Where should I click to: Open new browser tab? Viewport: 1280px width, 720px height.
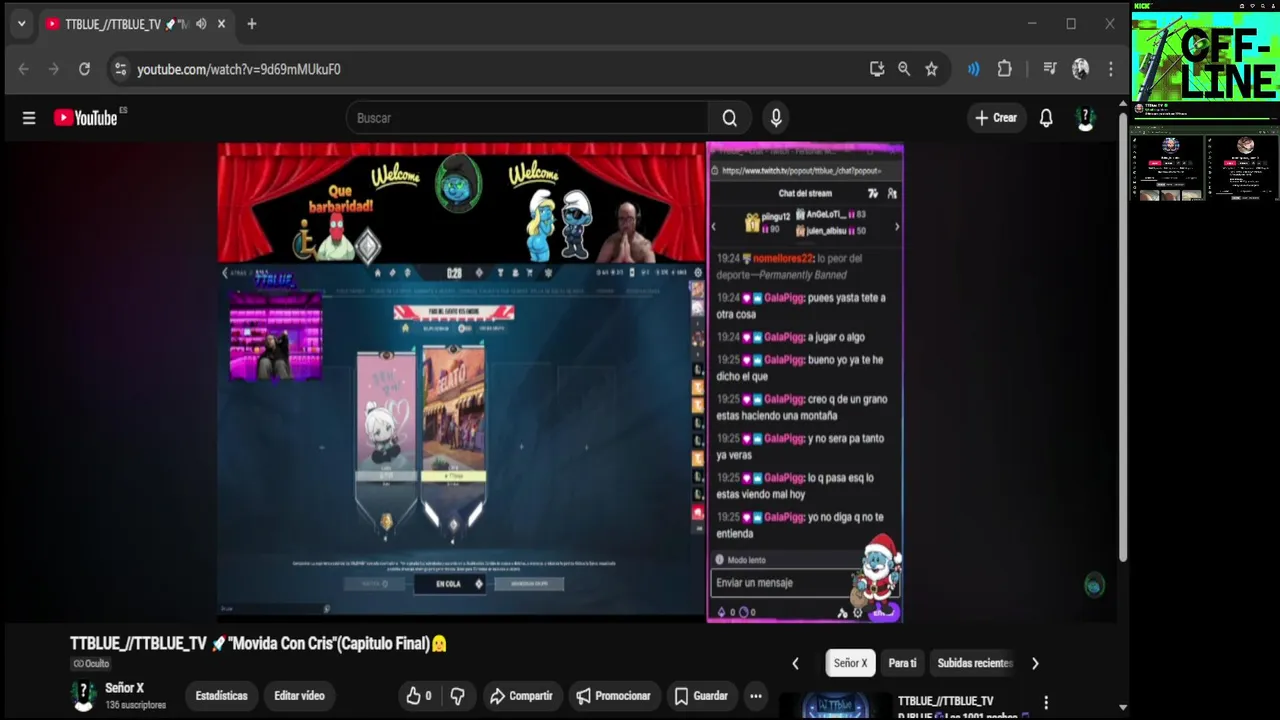tap(252, 24)
